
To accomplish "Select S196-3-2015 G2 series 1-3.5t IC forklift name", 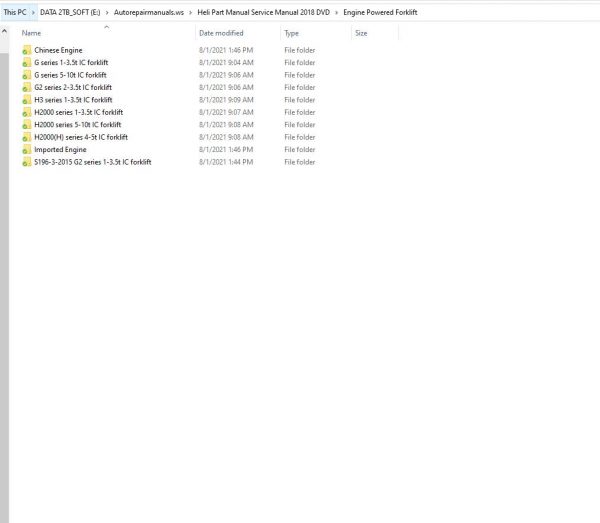I will click(x=93, y=162).
